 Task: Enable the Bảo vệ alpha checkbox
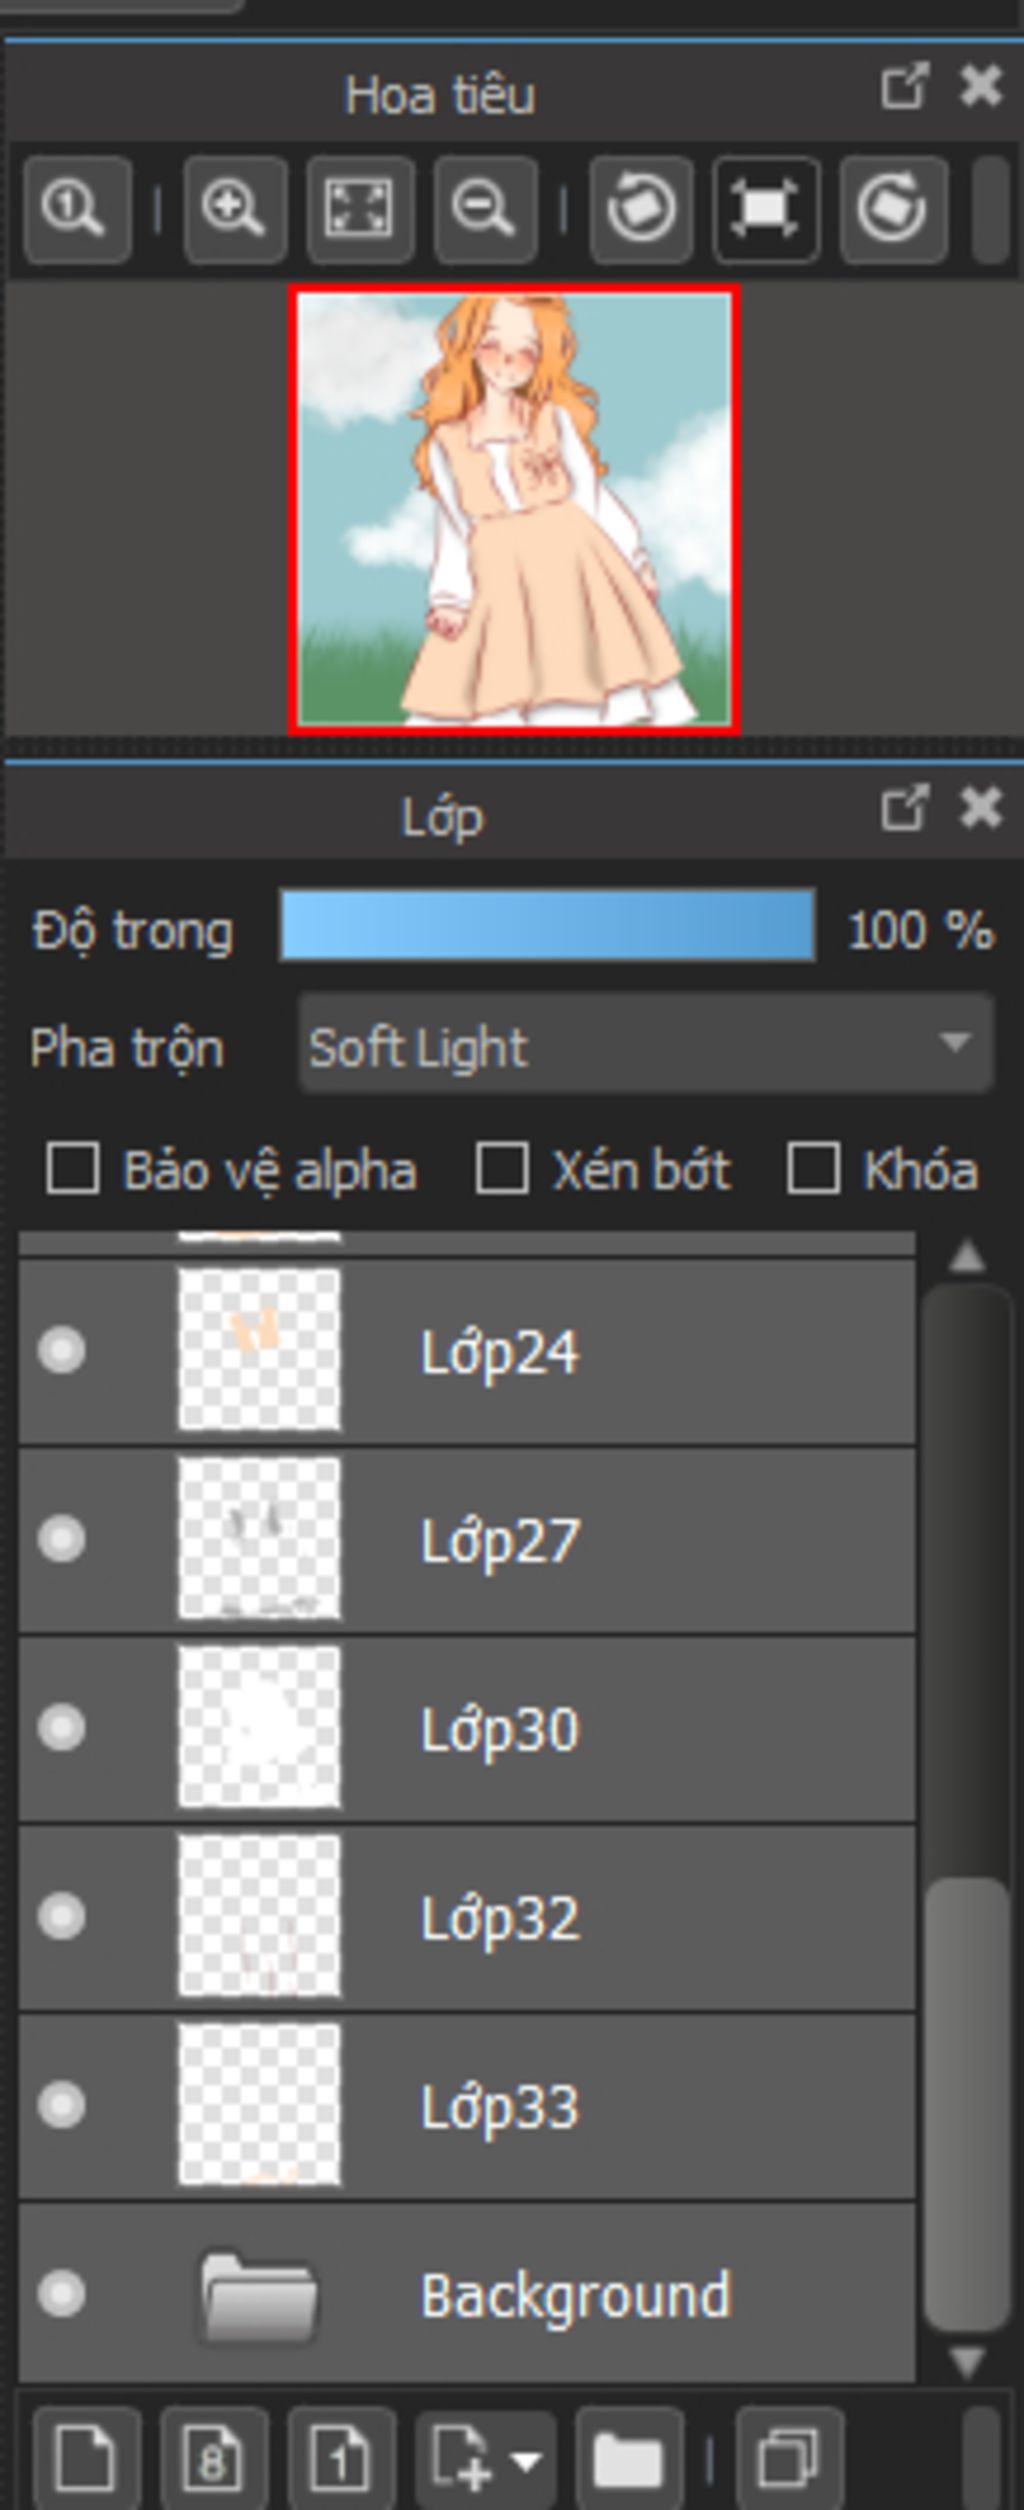click(x=73, y=1168)
